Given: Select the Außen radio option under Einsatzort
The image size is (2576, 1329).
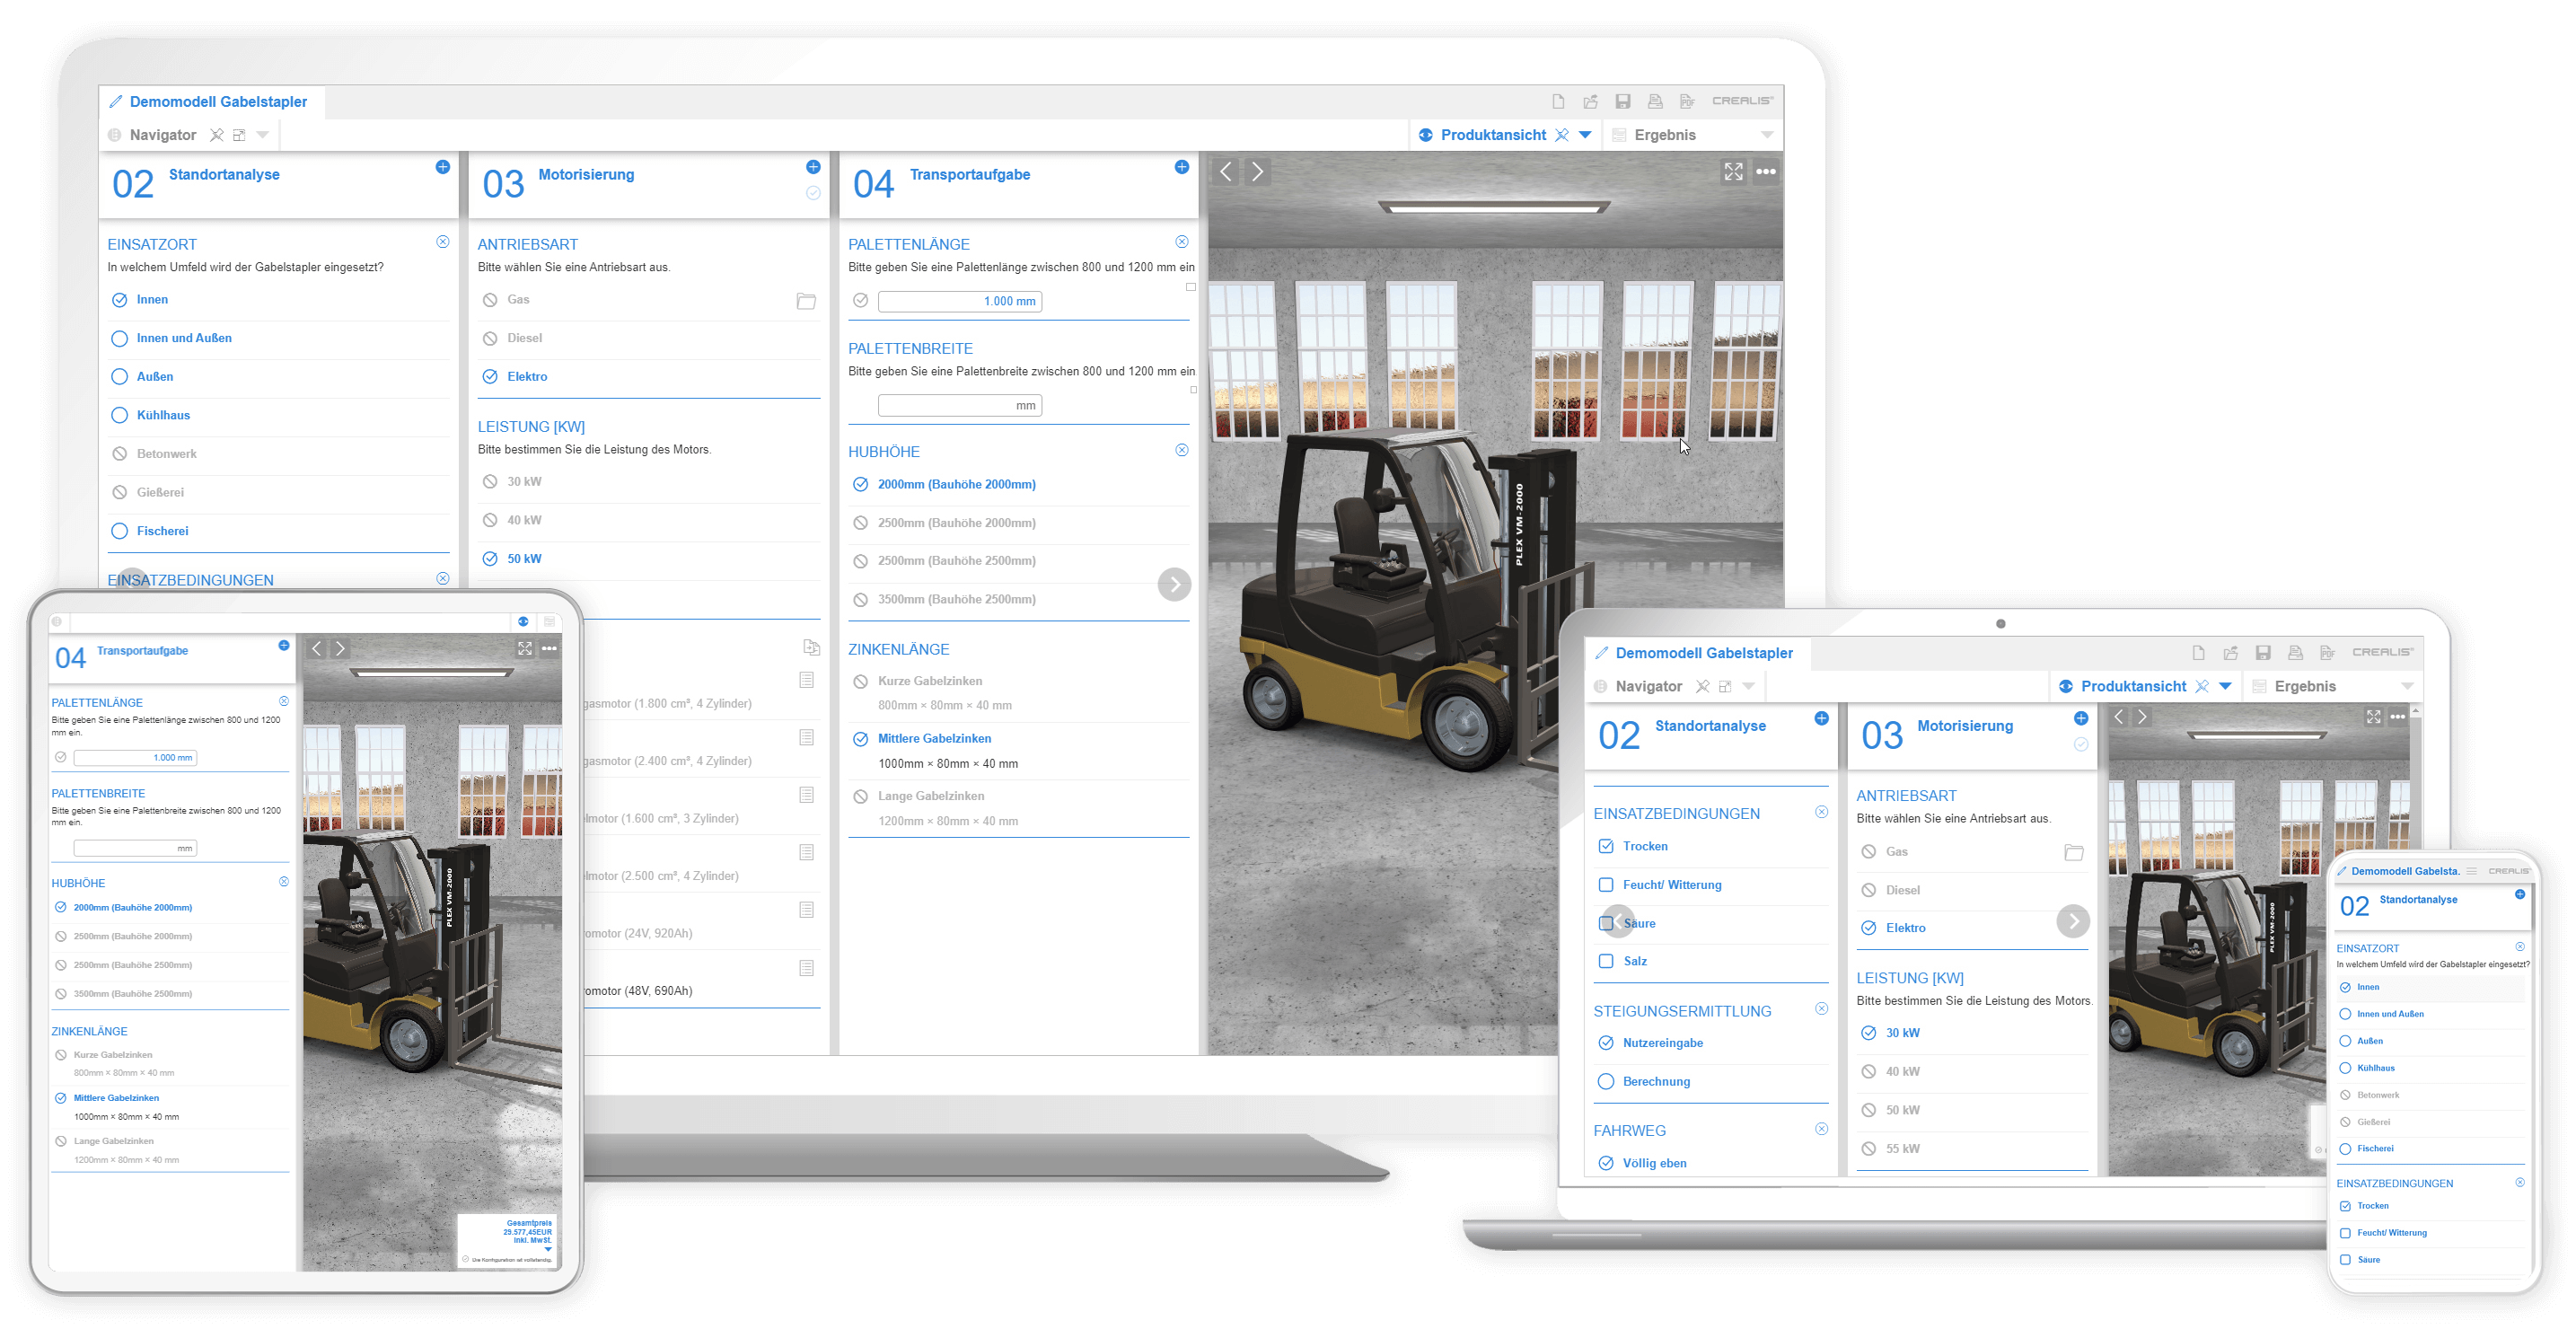Looking at the screenshot, I should (x=120, y=377).
